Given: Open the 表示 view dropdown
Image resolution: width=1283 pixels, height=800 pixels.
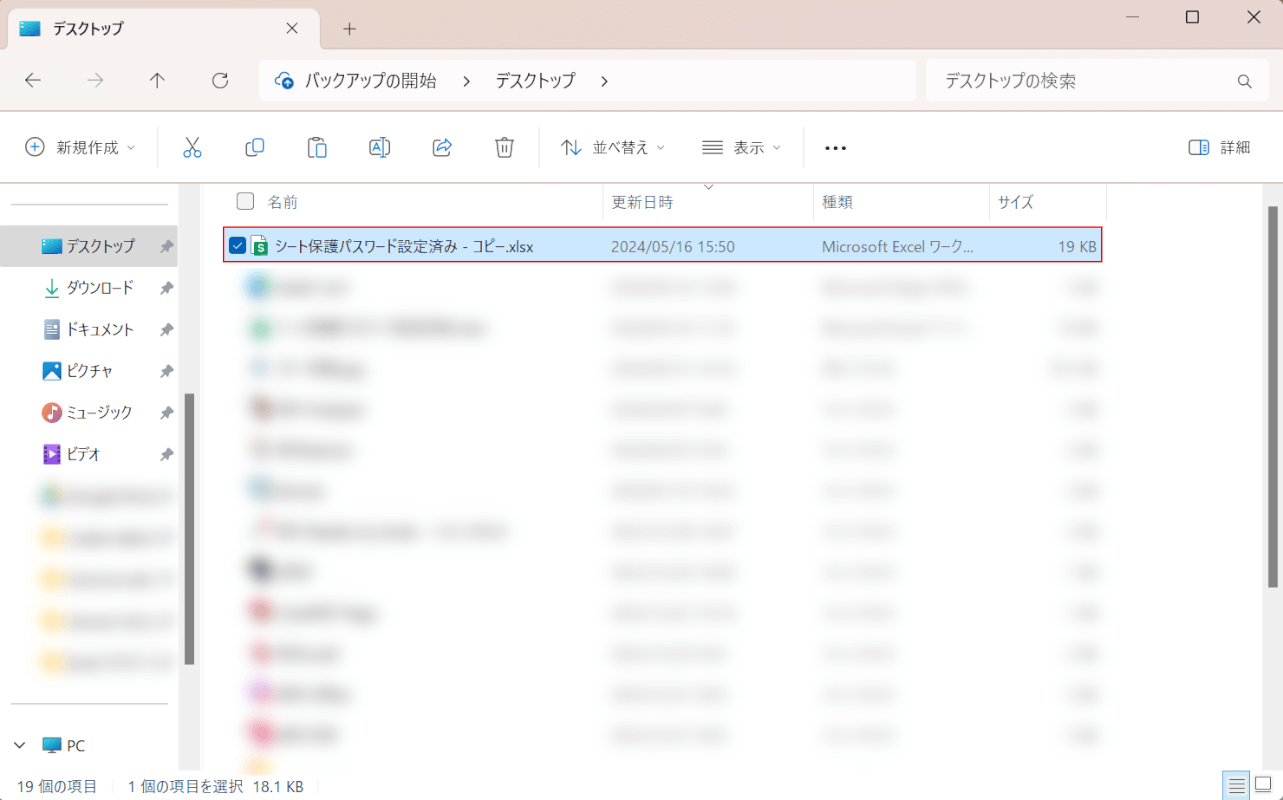Looking at the screenshot, I should coord(741,147).
